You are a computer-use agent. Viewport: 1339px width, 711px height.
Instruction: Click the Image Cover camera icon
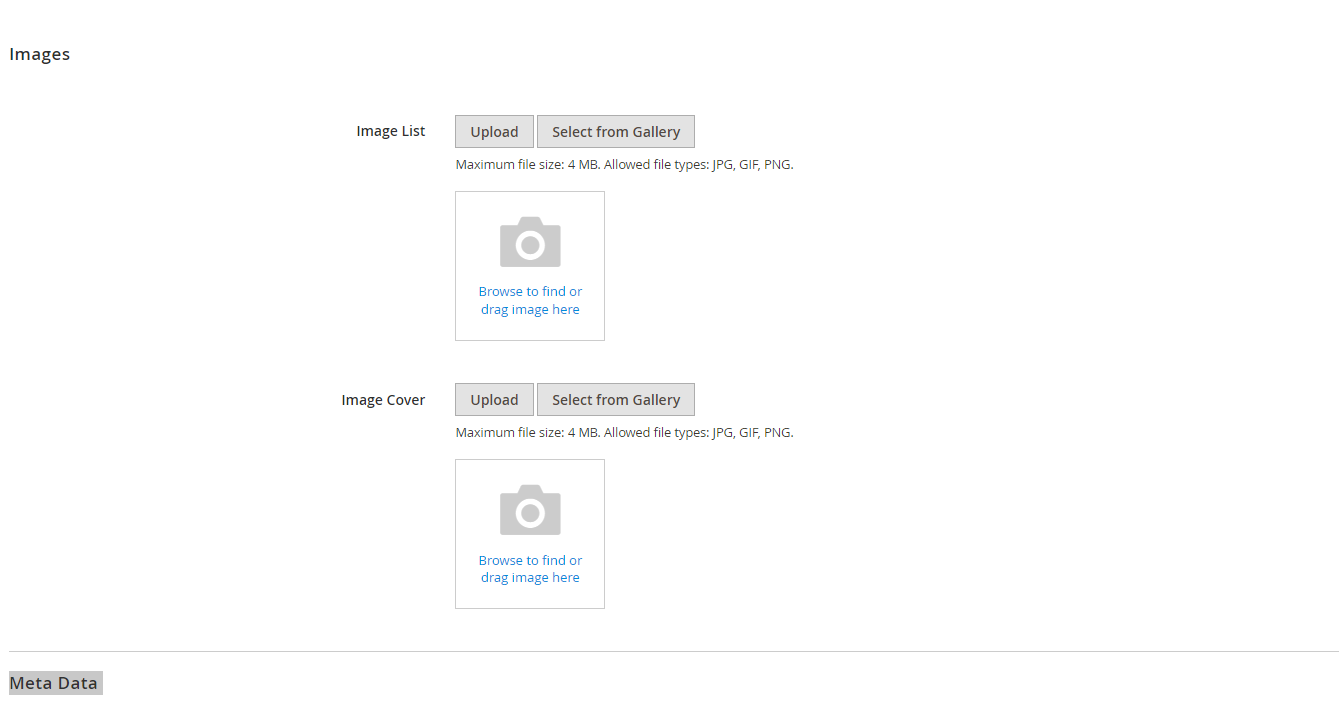530,510
